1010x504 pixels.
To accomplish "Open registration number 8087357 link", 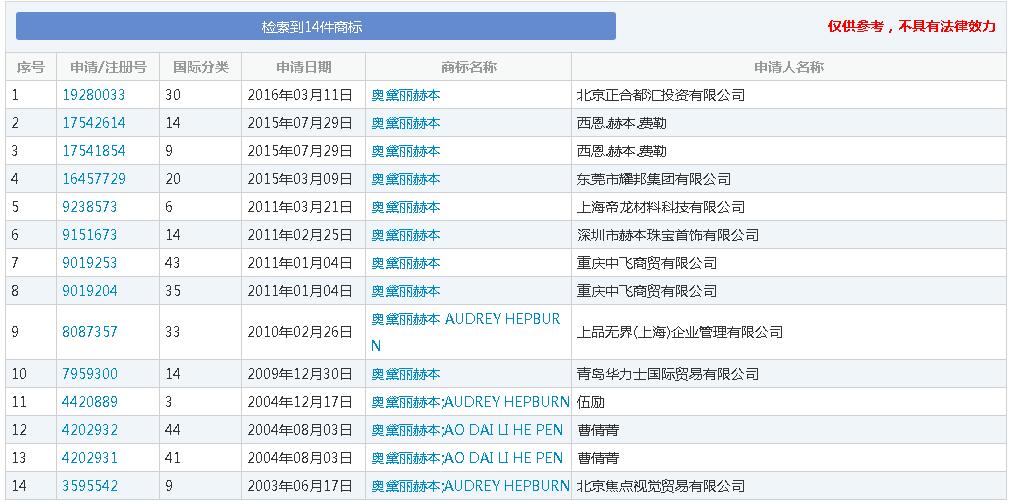I will pos(90,333).
